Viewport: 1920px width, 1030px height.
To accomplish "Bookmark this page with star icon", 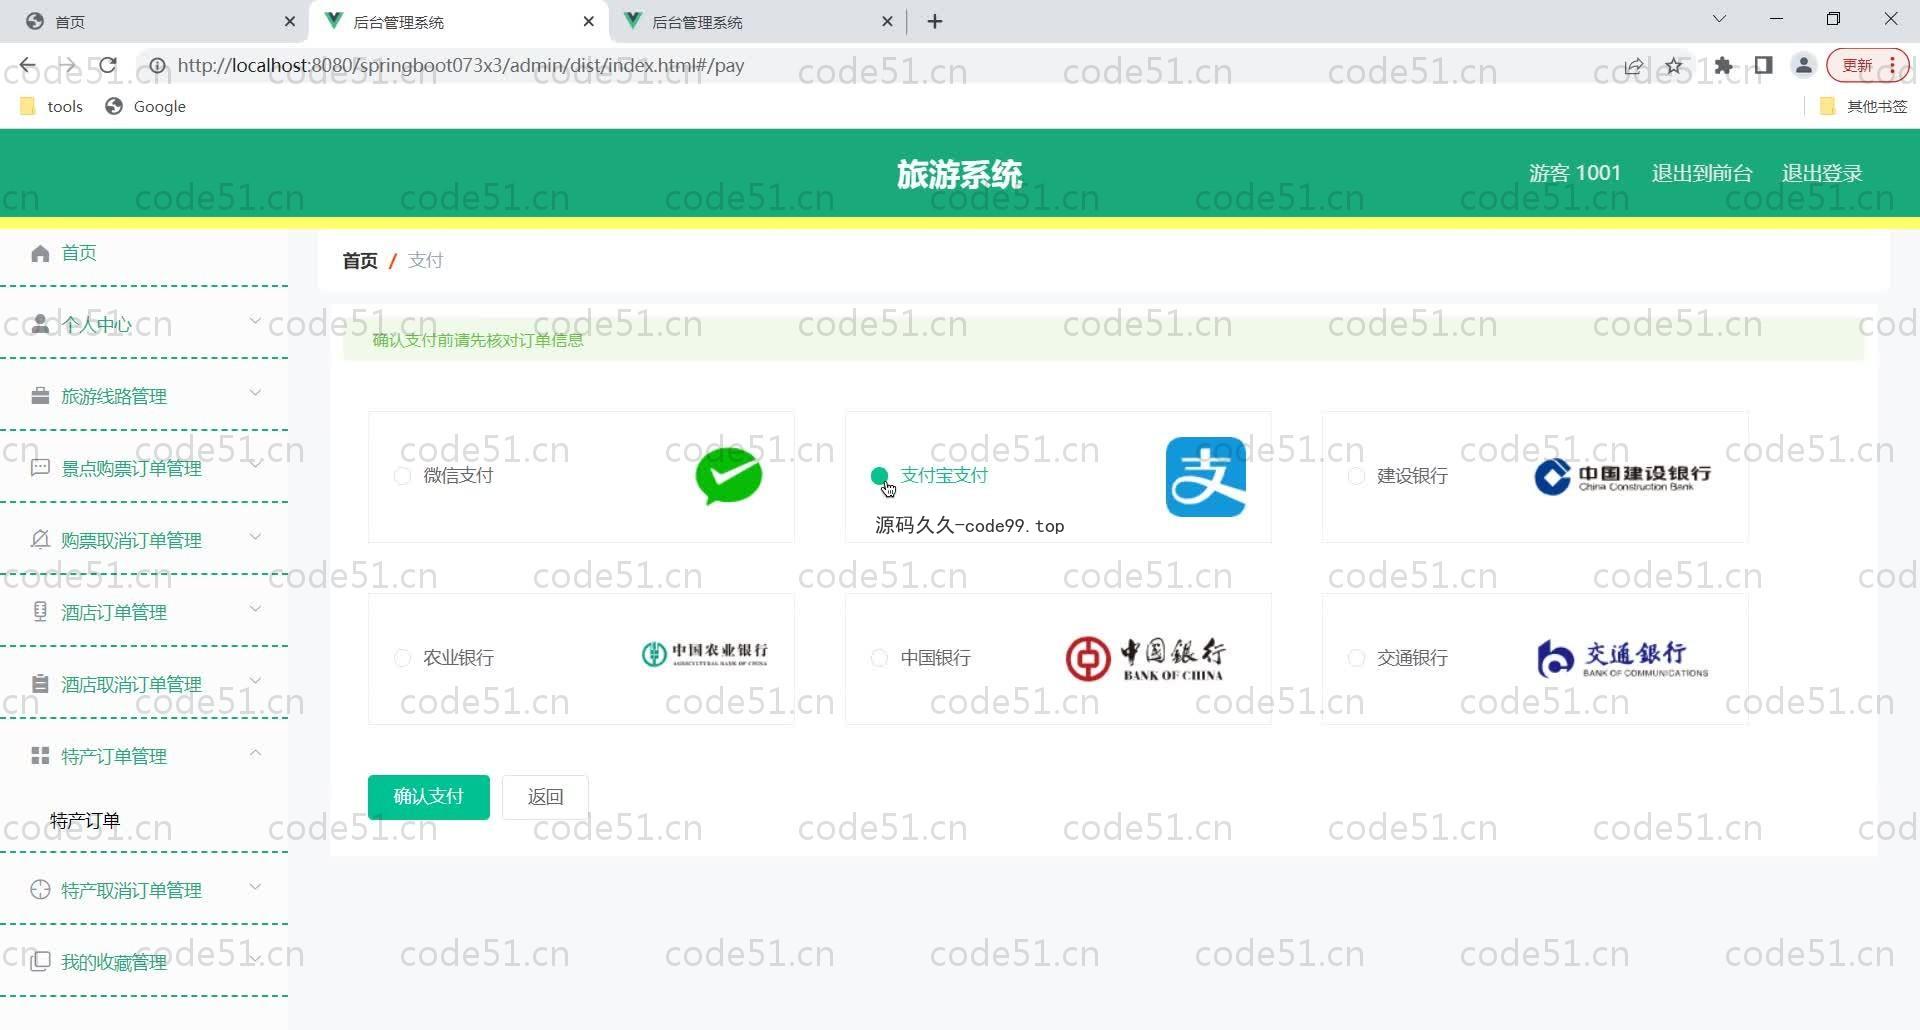I will pos(1674,66).
